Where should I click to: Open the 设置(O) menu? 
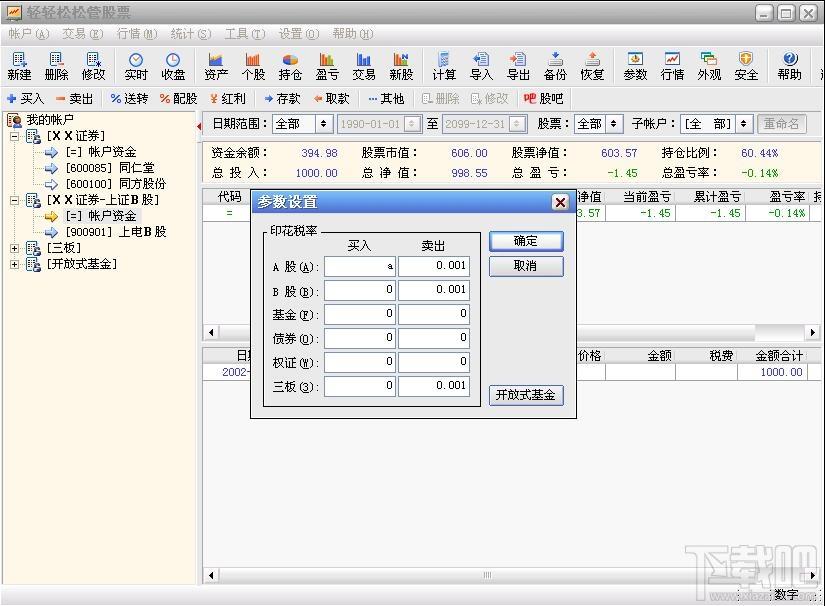pos(299,34)
